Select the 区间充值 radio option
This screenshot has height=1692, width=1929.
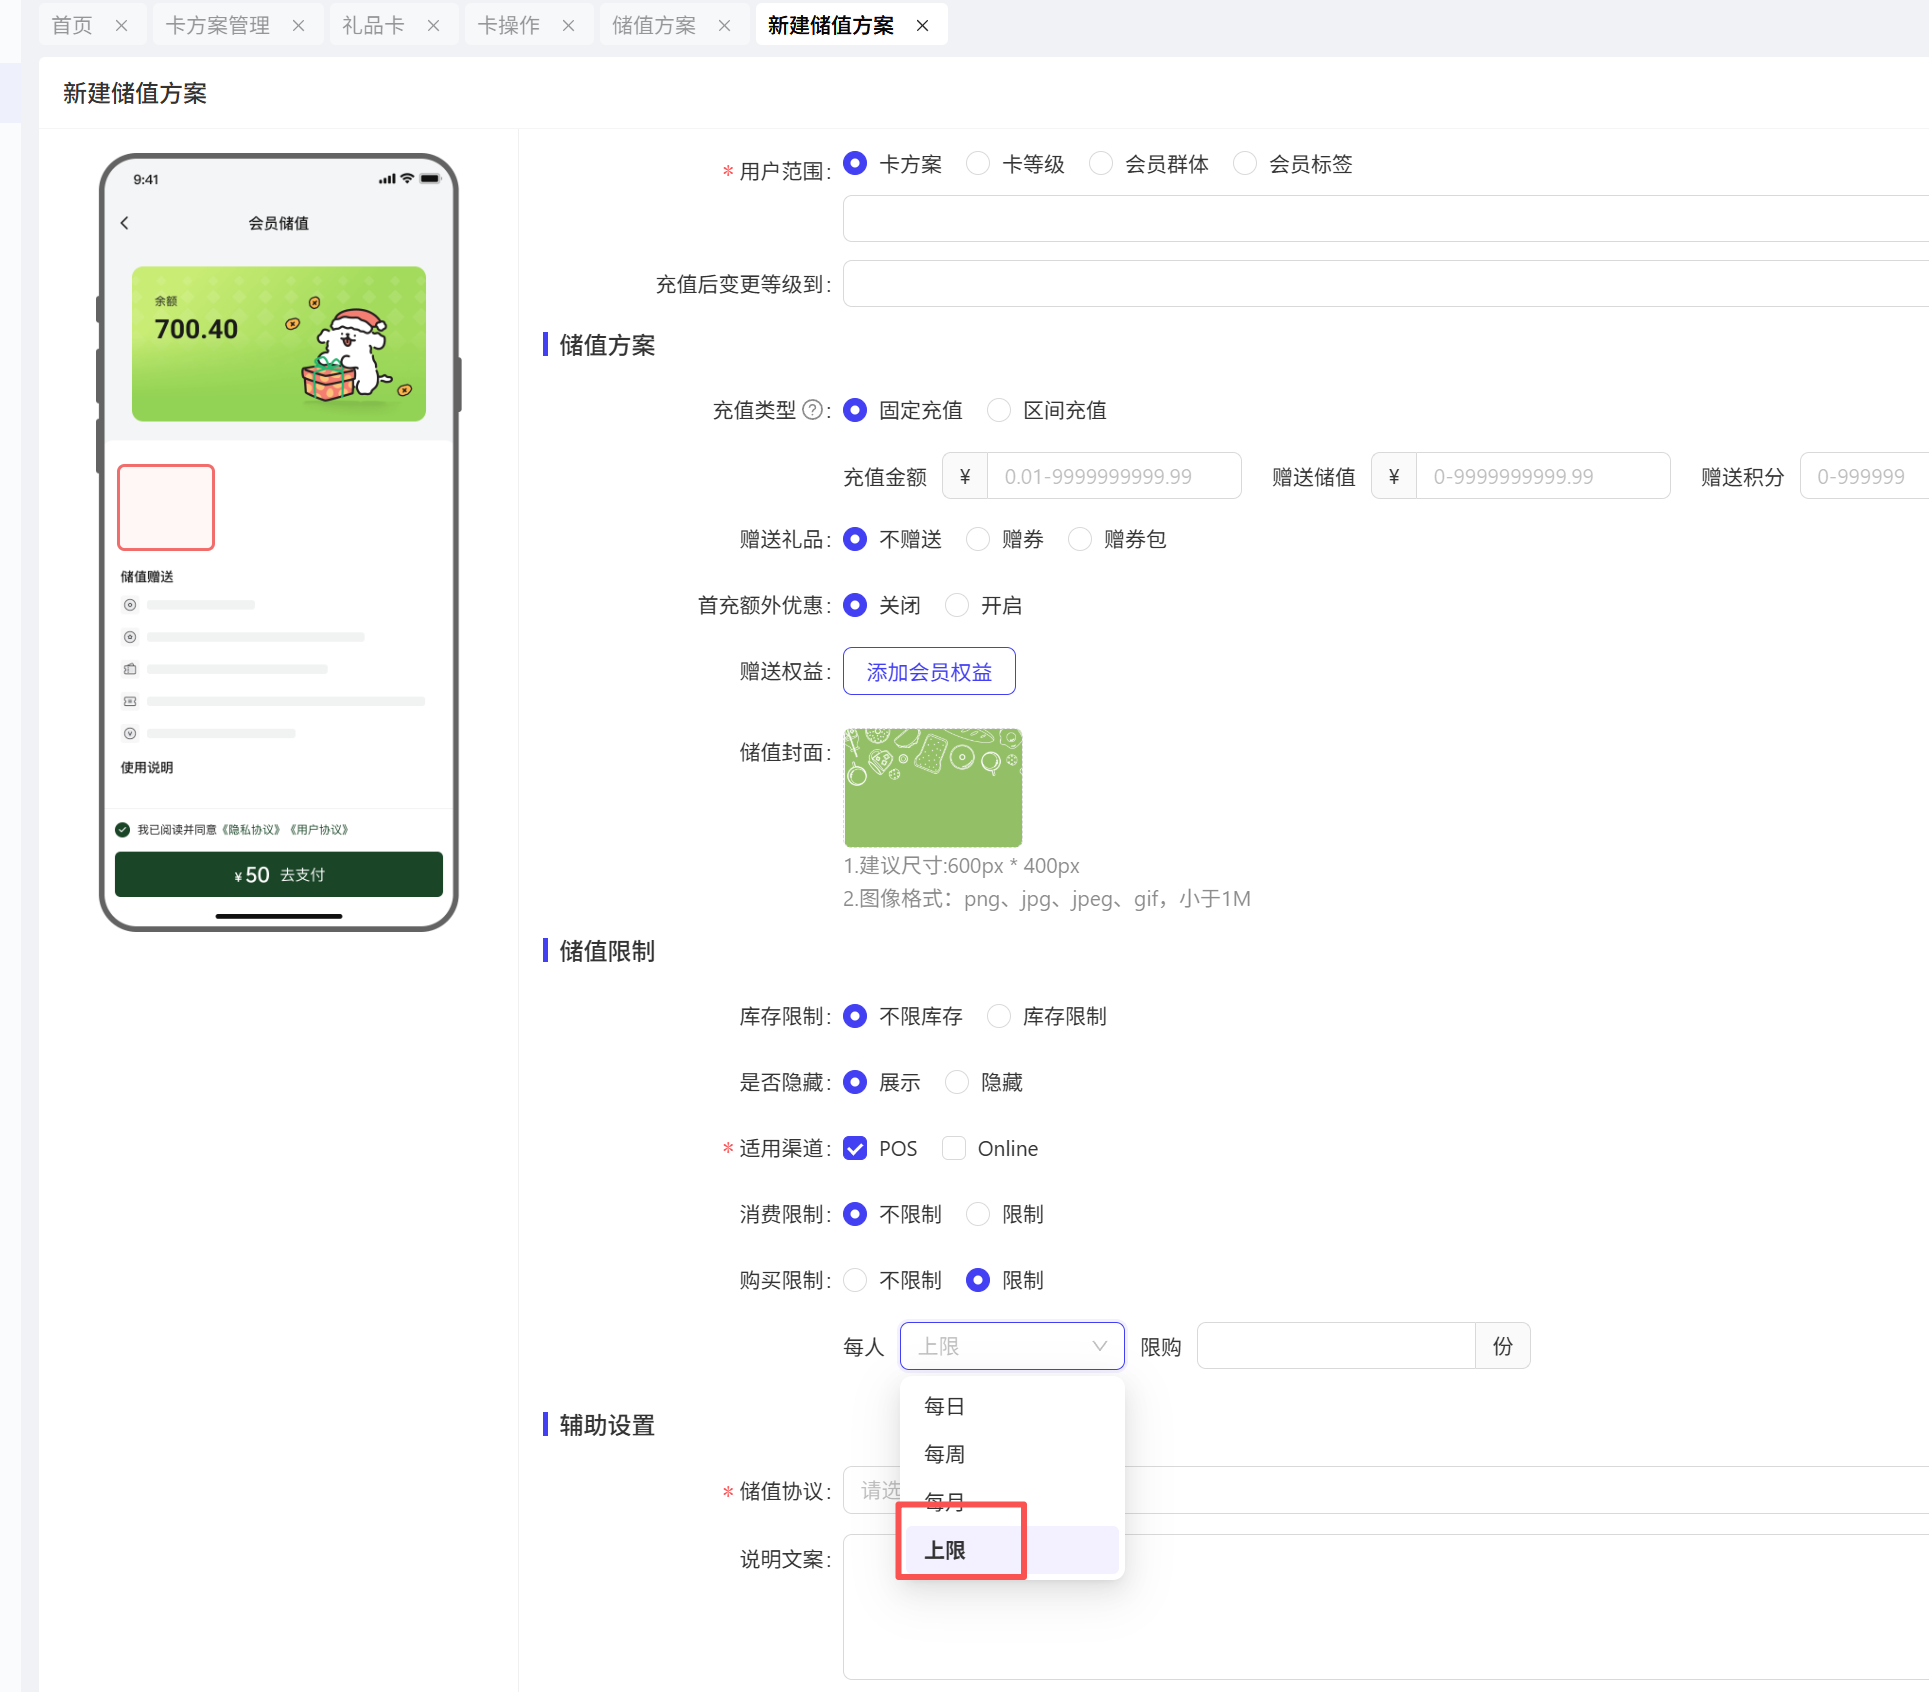pyautogui.click(x=999, y=410)
